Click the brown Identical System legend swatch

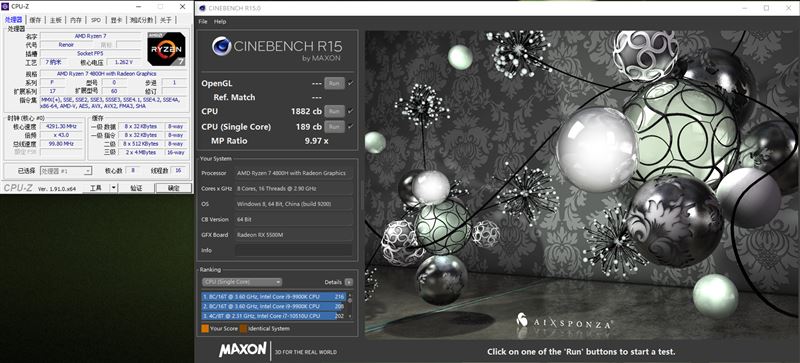click(x=243, y=329)
